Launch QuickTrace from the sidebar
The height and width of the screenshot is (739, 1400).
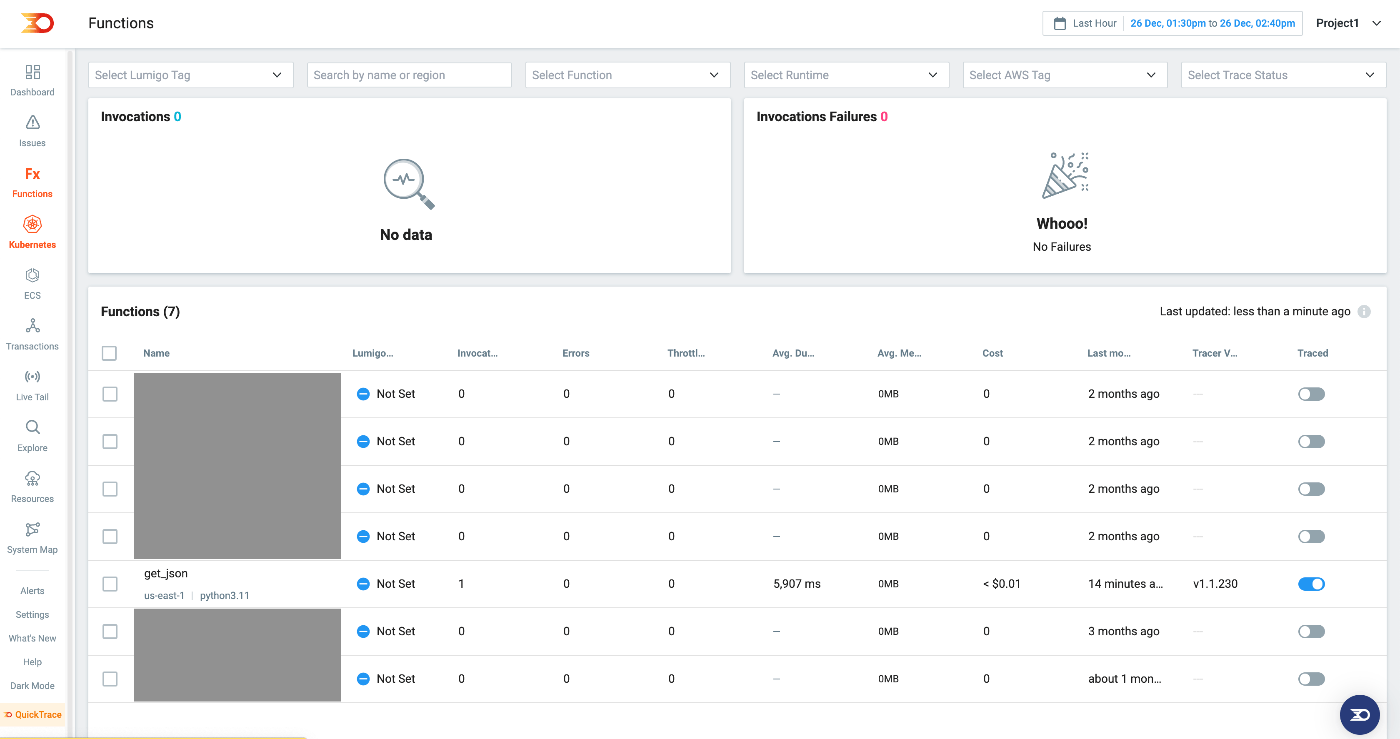point(33,715)
